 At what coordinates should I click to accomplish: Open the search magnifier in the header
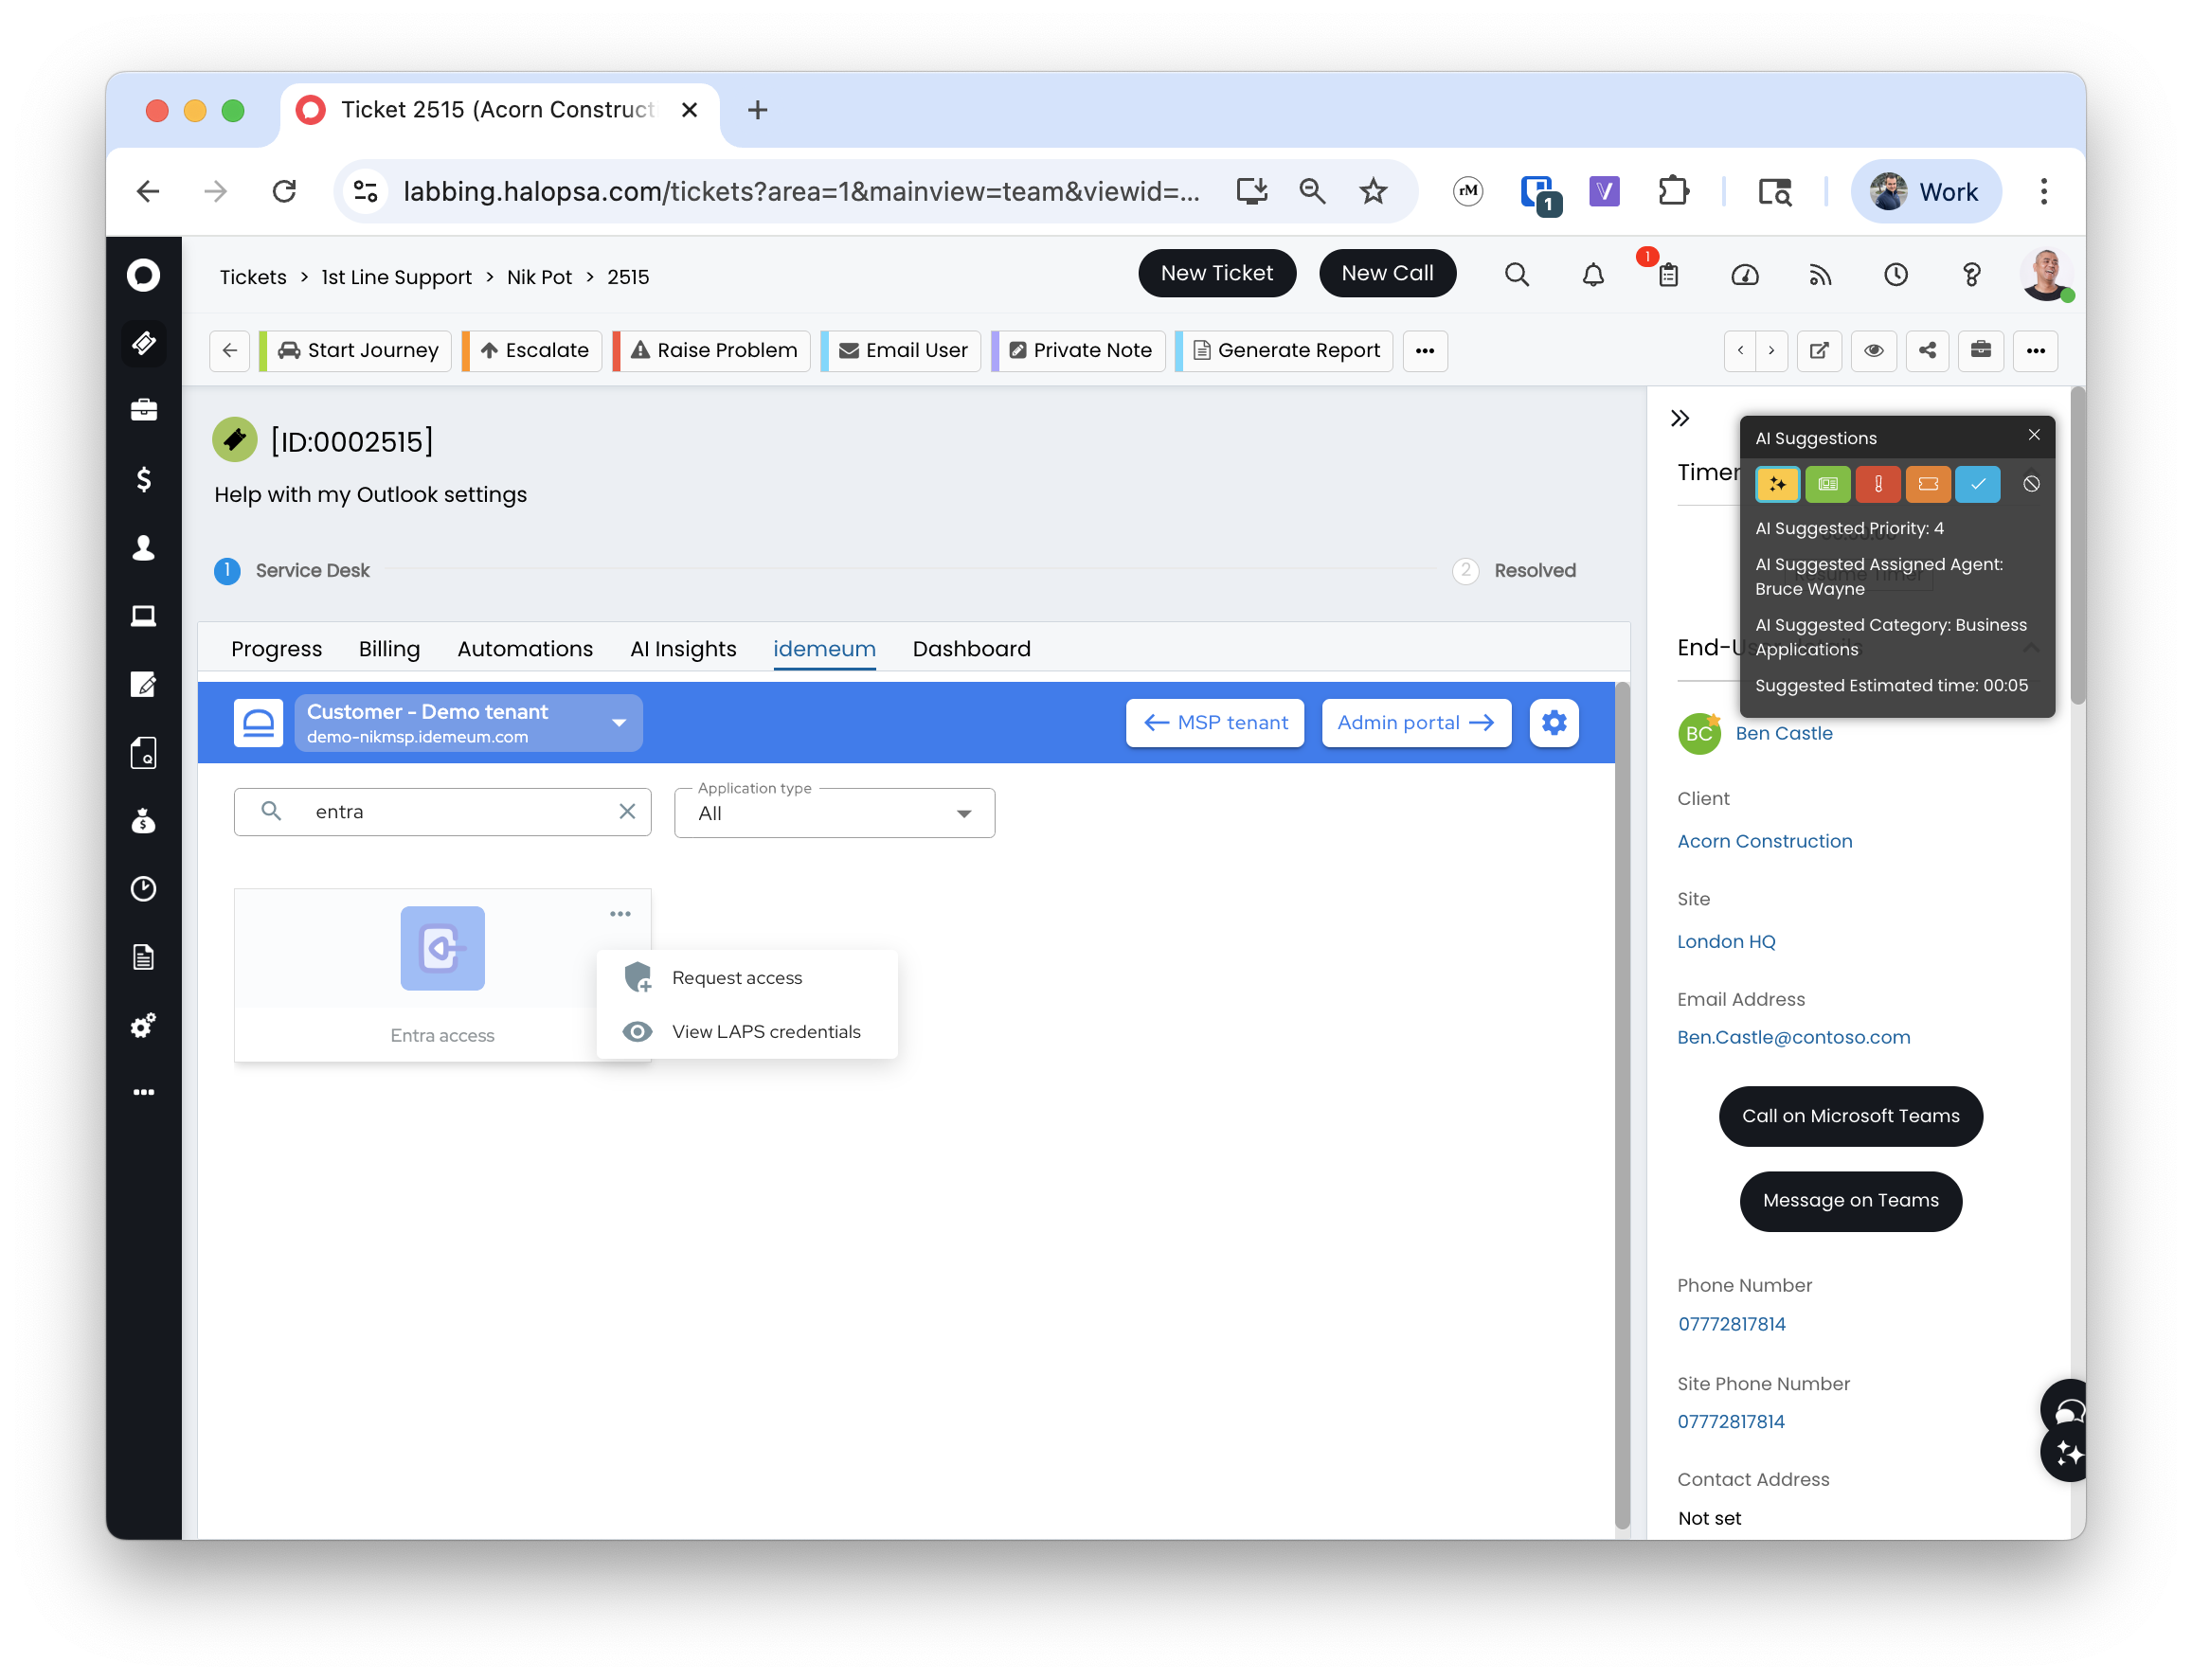tap(1517, 274)
